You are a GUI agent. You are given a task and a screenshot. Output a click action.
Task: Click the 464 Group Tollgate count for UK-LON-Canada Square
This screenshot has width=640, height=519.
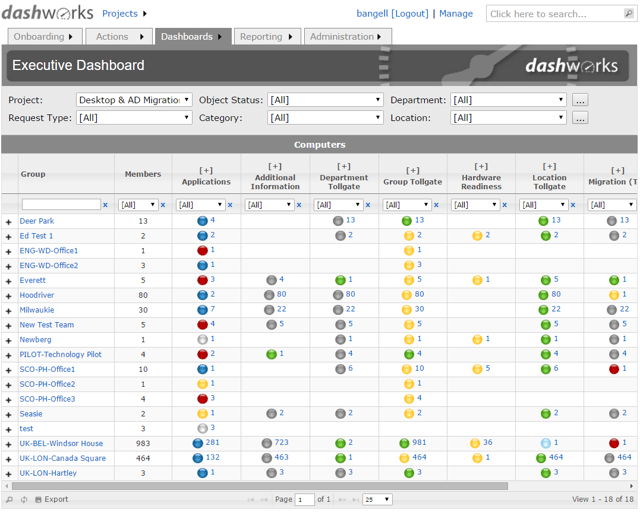pos(419,457)
